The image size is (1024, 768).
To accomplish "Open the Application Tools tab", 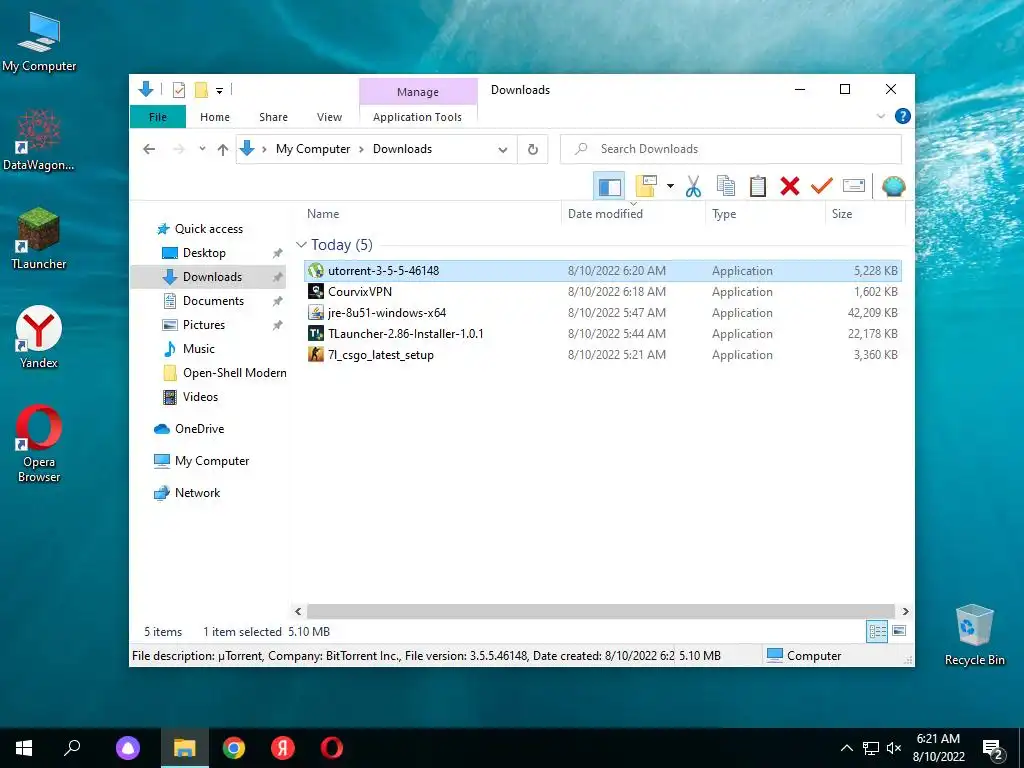I will (417, 117).
